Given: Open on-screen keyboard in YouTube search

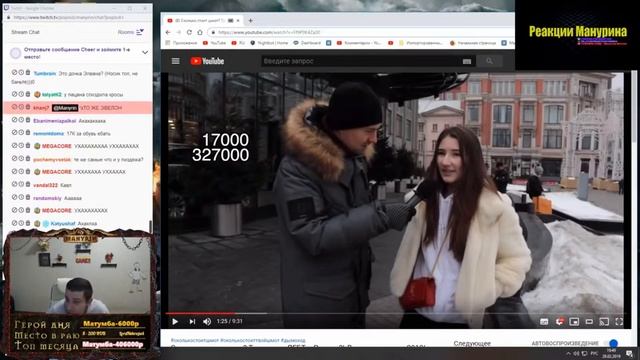Looking at the screenshot, I should tap(467, 61).
